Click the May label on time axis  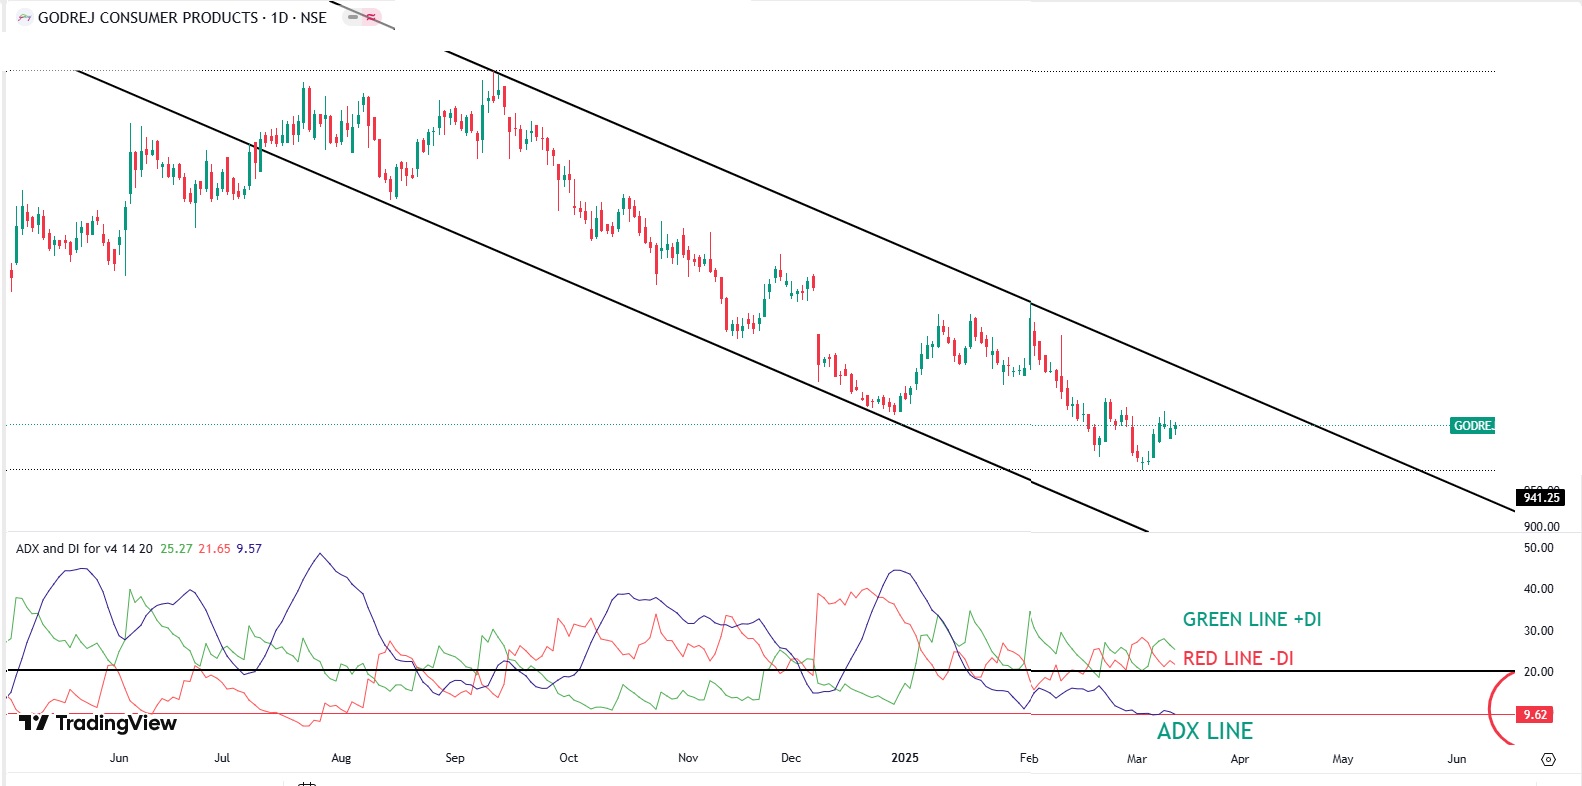coord(1343,759)
